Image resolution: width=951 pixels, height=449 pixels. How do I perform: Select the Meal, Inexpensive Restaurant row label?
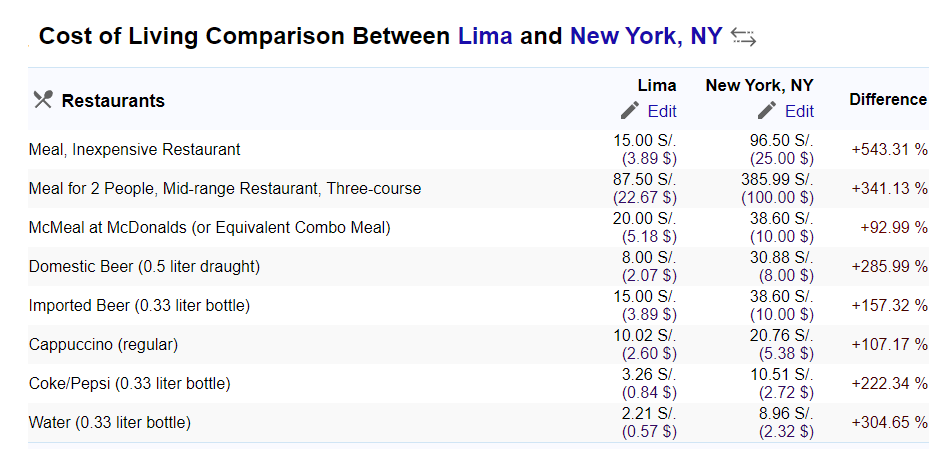click(x=135, y=149)
